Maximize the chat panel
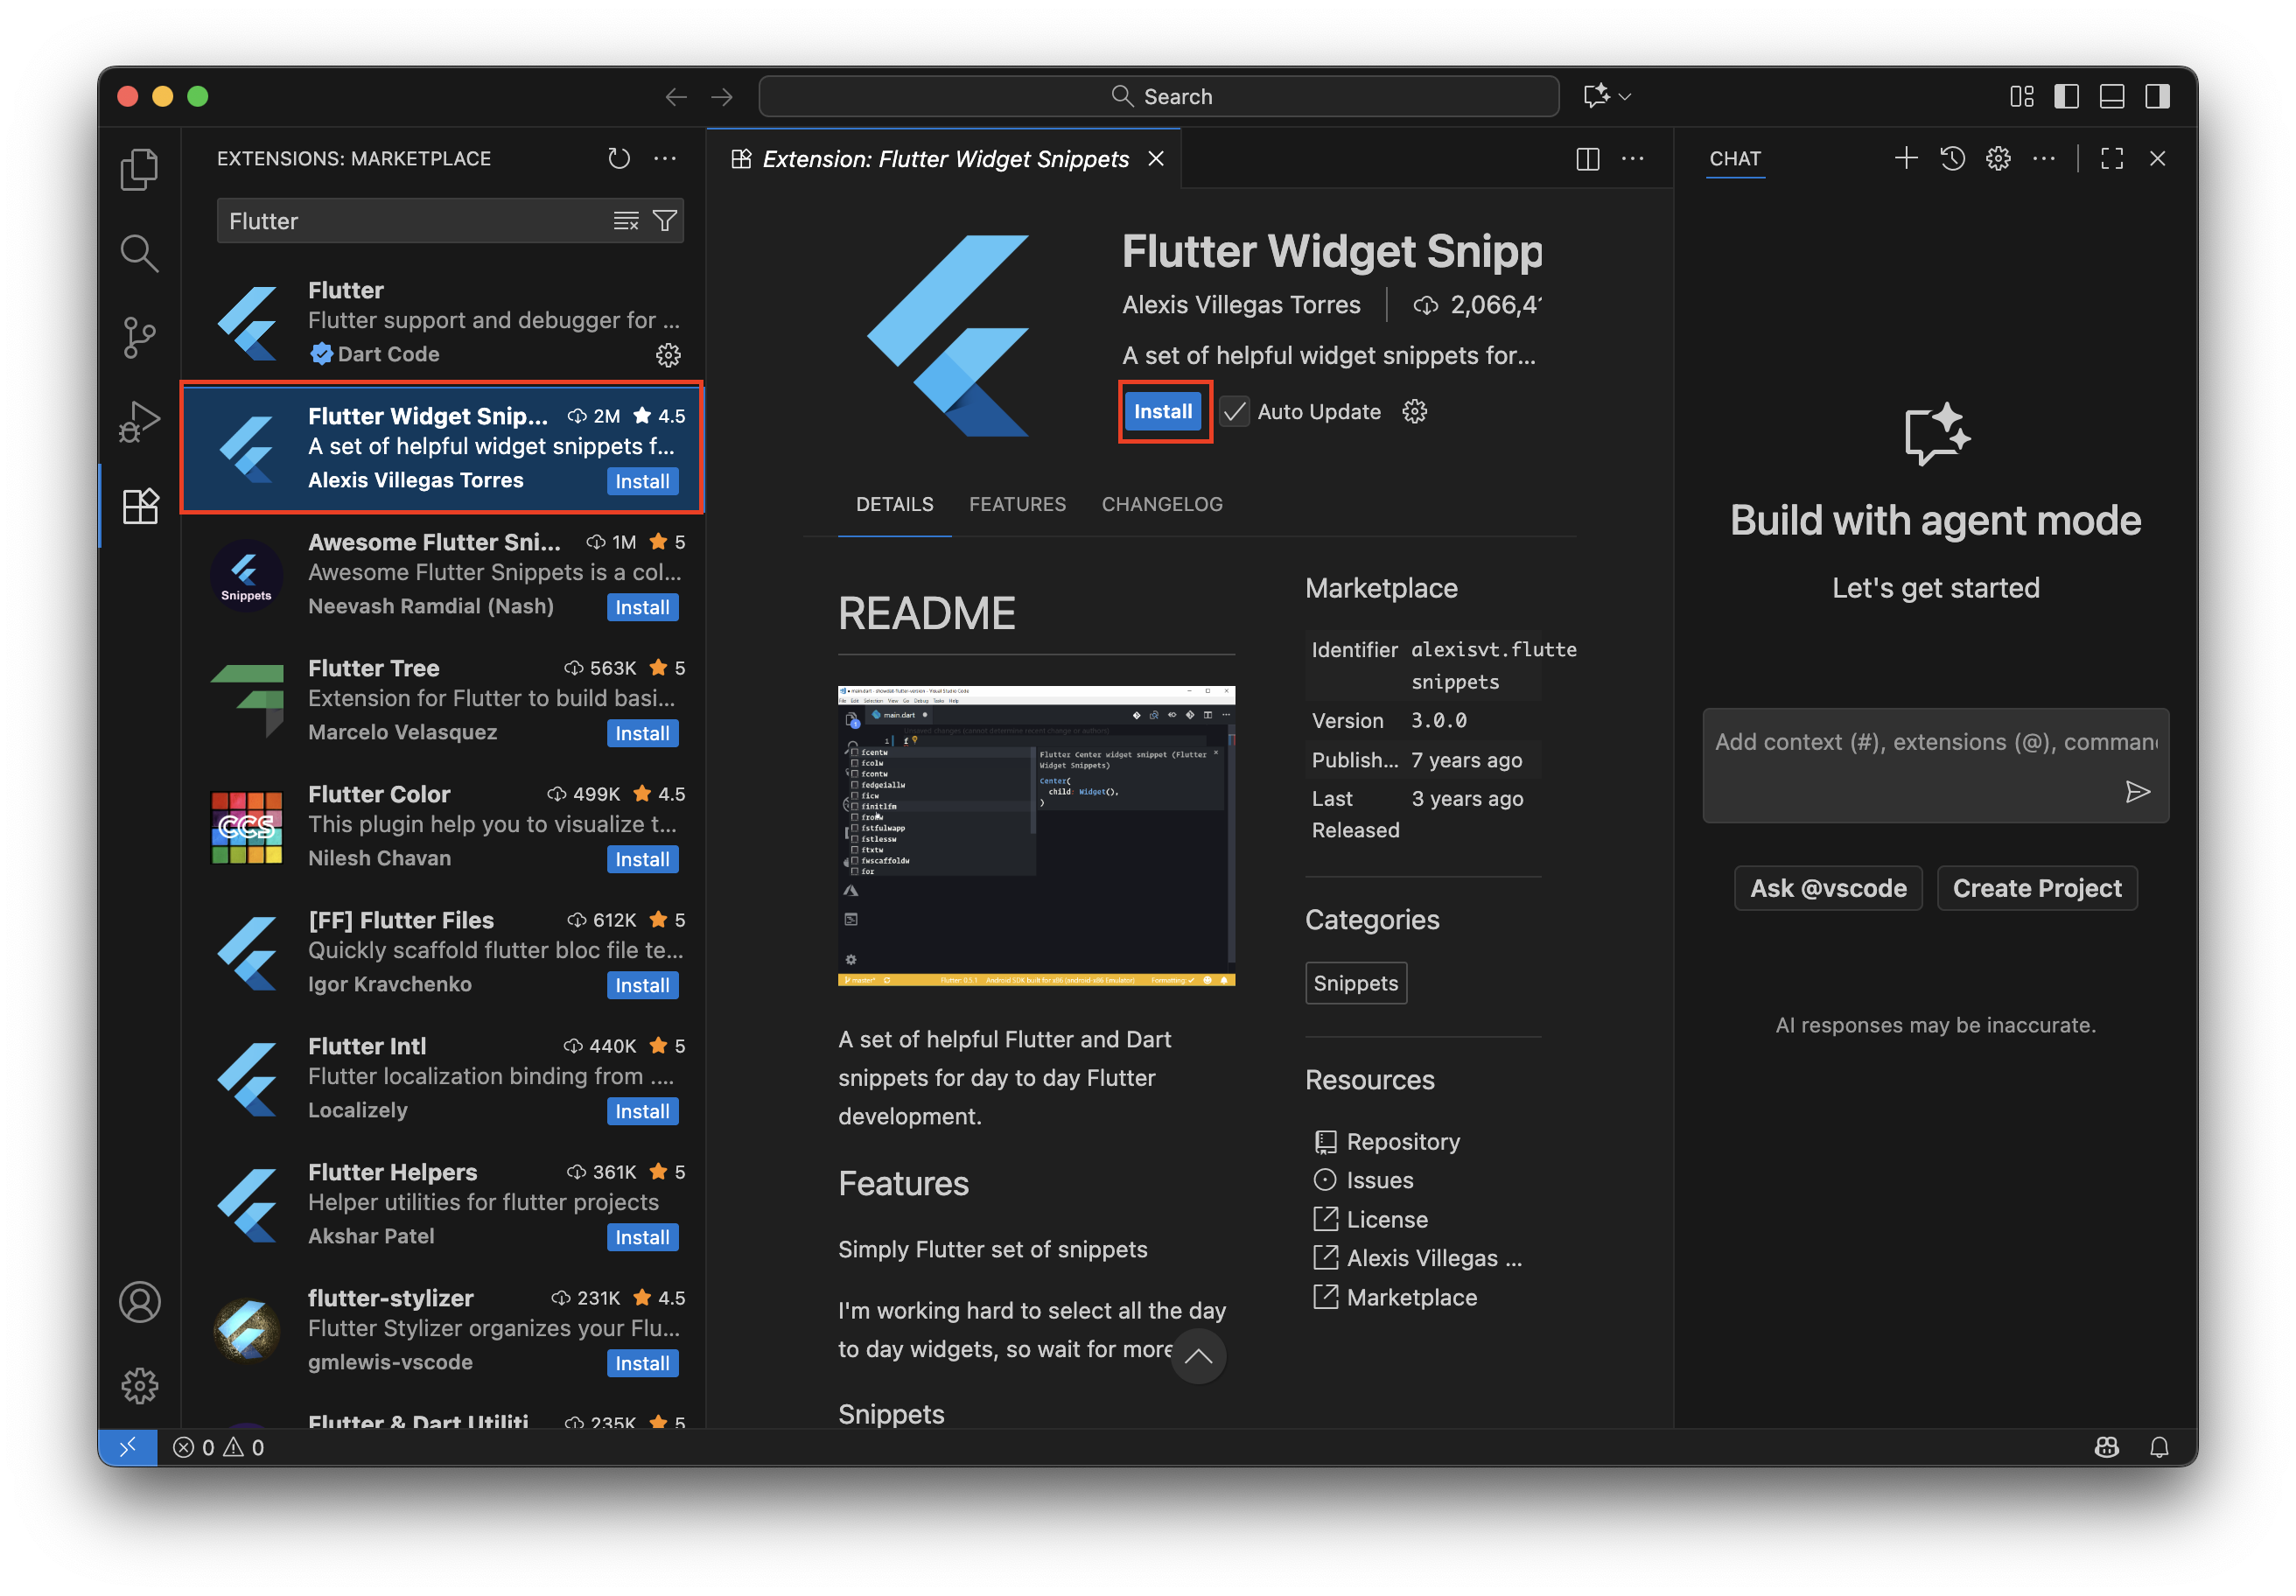The image size is (2296, 1596). pos(2112,158)
